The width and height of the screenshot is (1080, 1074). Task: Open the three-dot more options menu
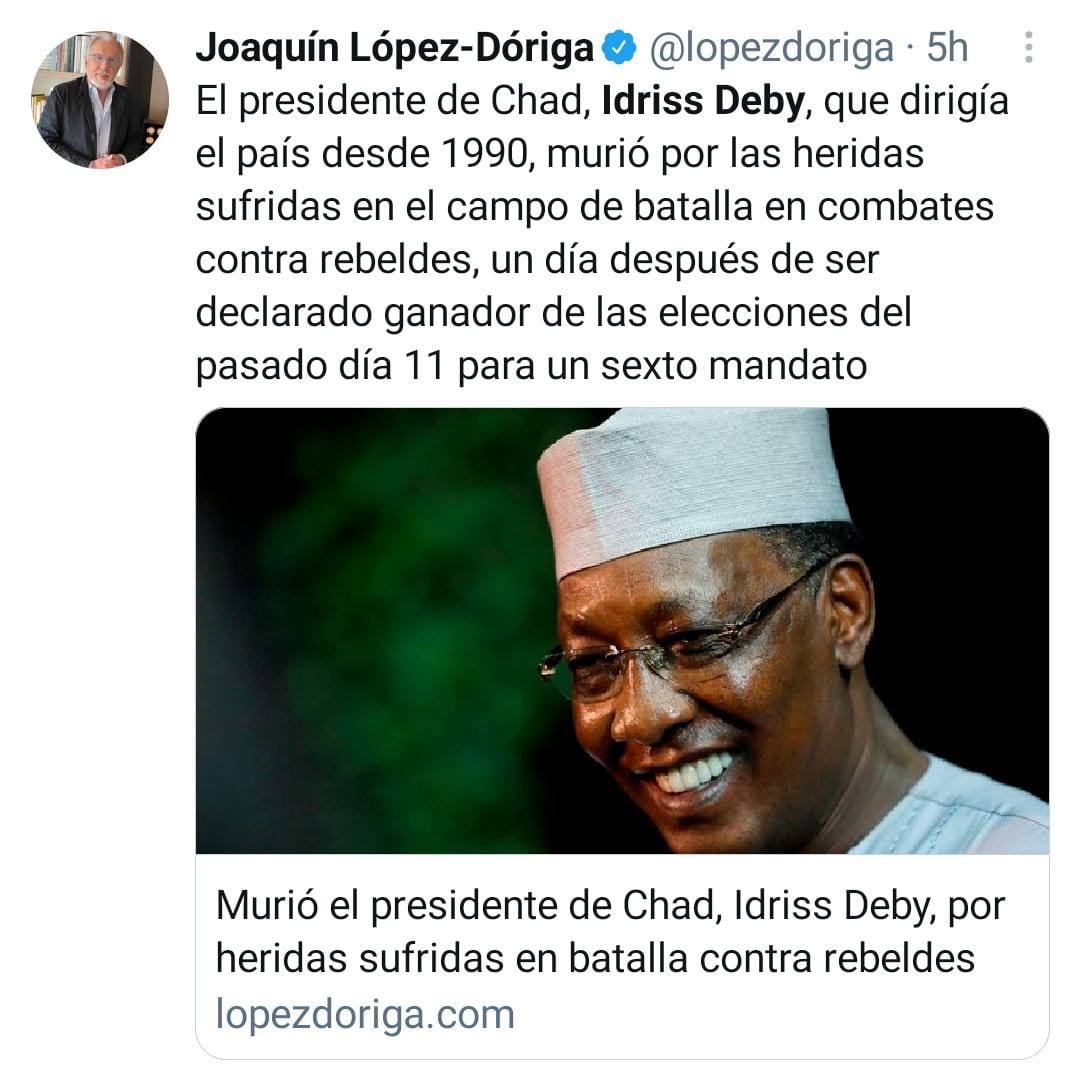(x=1028, y=48)
